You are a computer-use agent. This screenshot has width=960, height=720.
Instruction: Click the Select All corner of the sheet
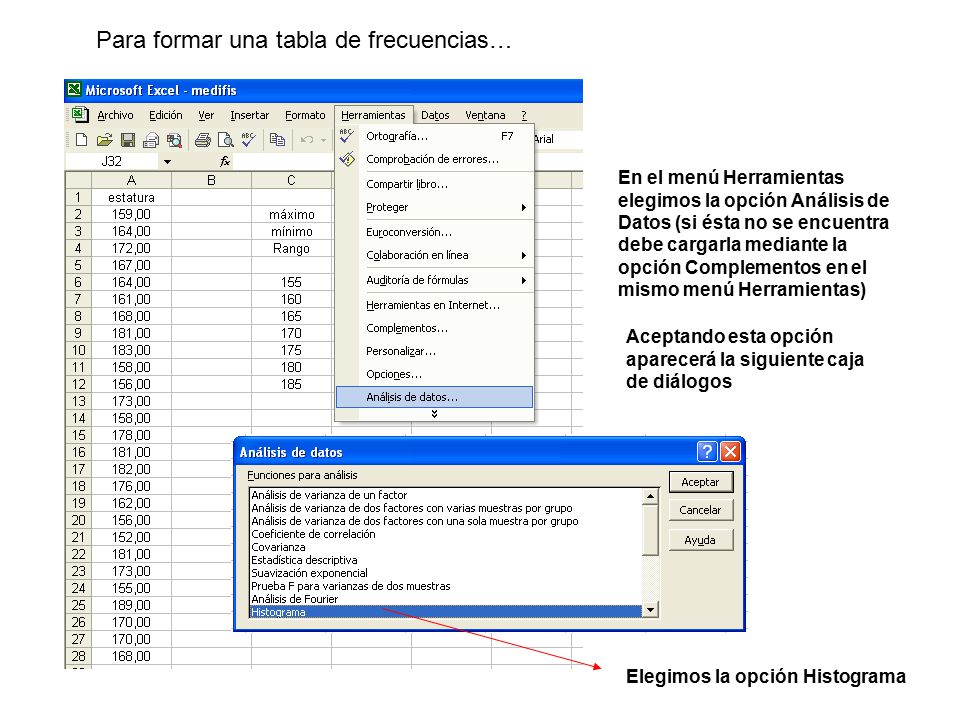78,181
